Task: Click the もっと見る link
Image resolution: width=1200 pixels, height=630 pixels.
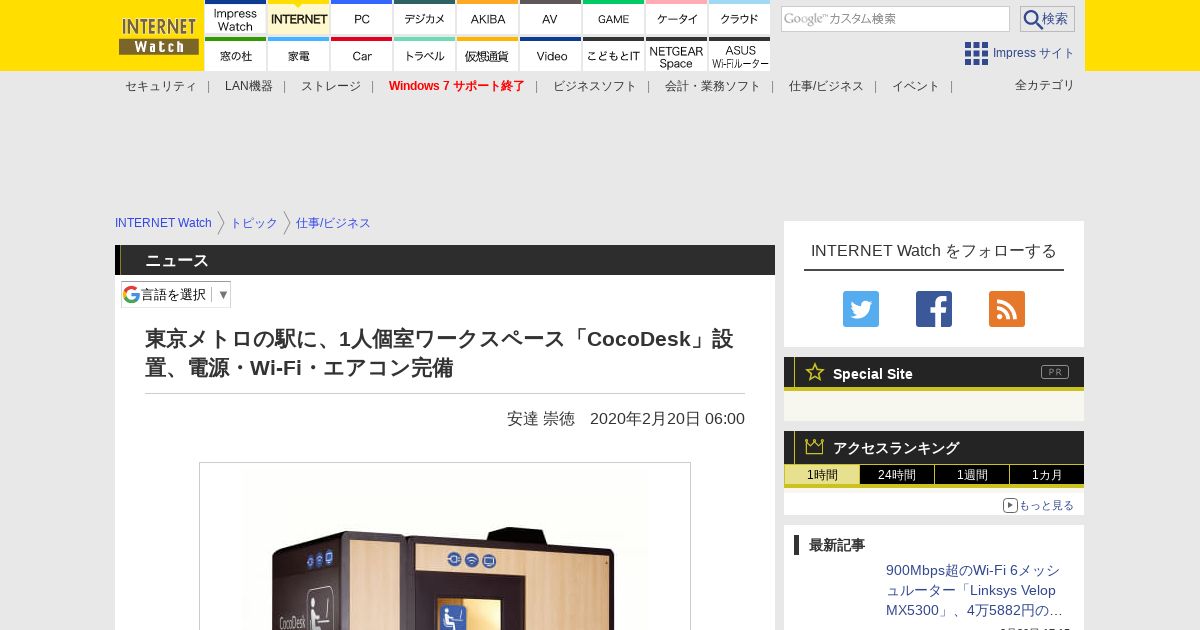Action: tap(1039, 505)
